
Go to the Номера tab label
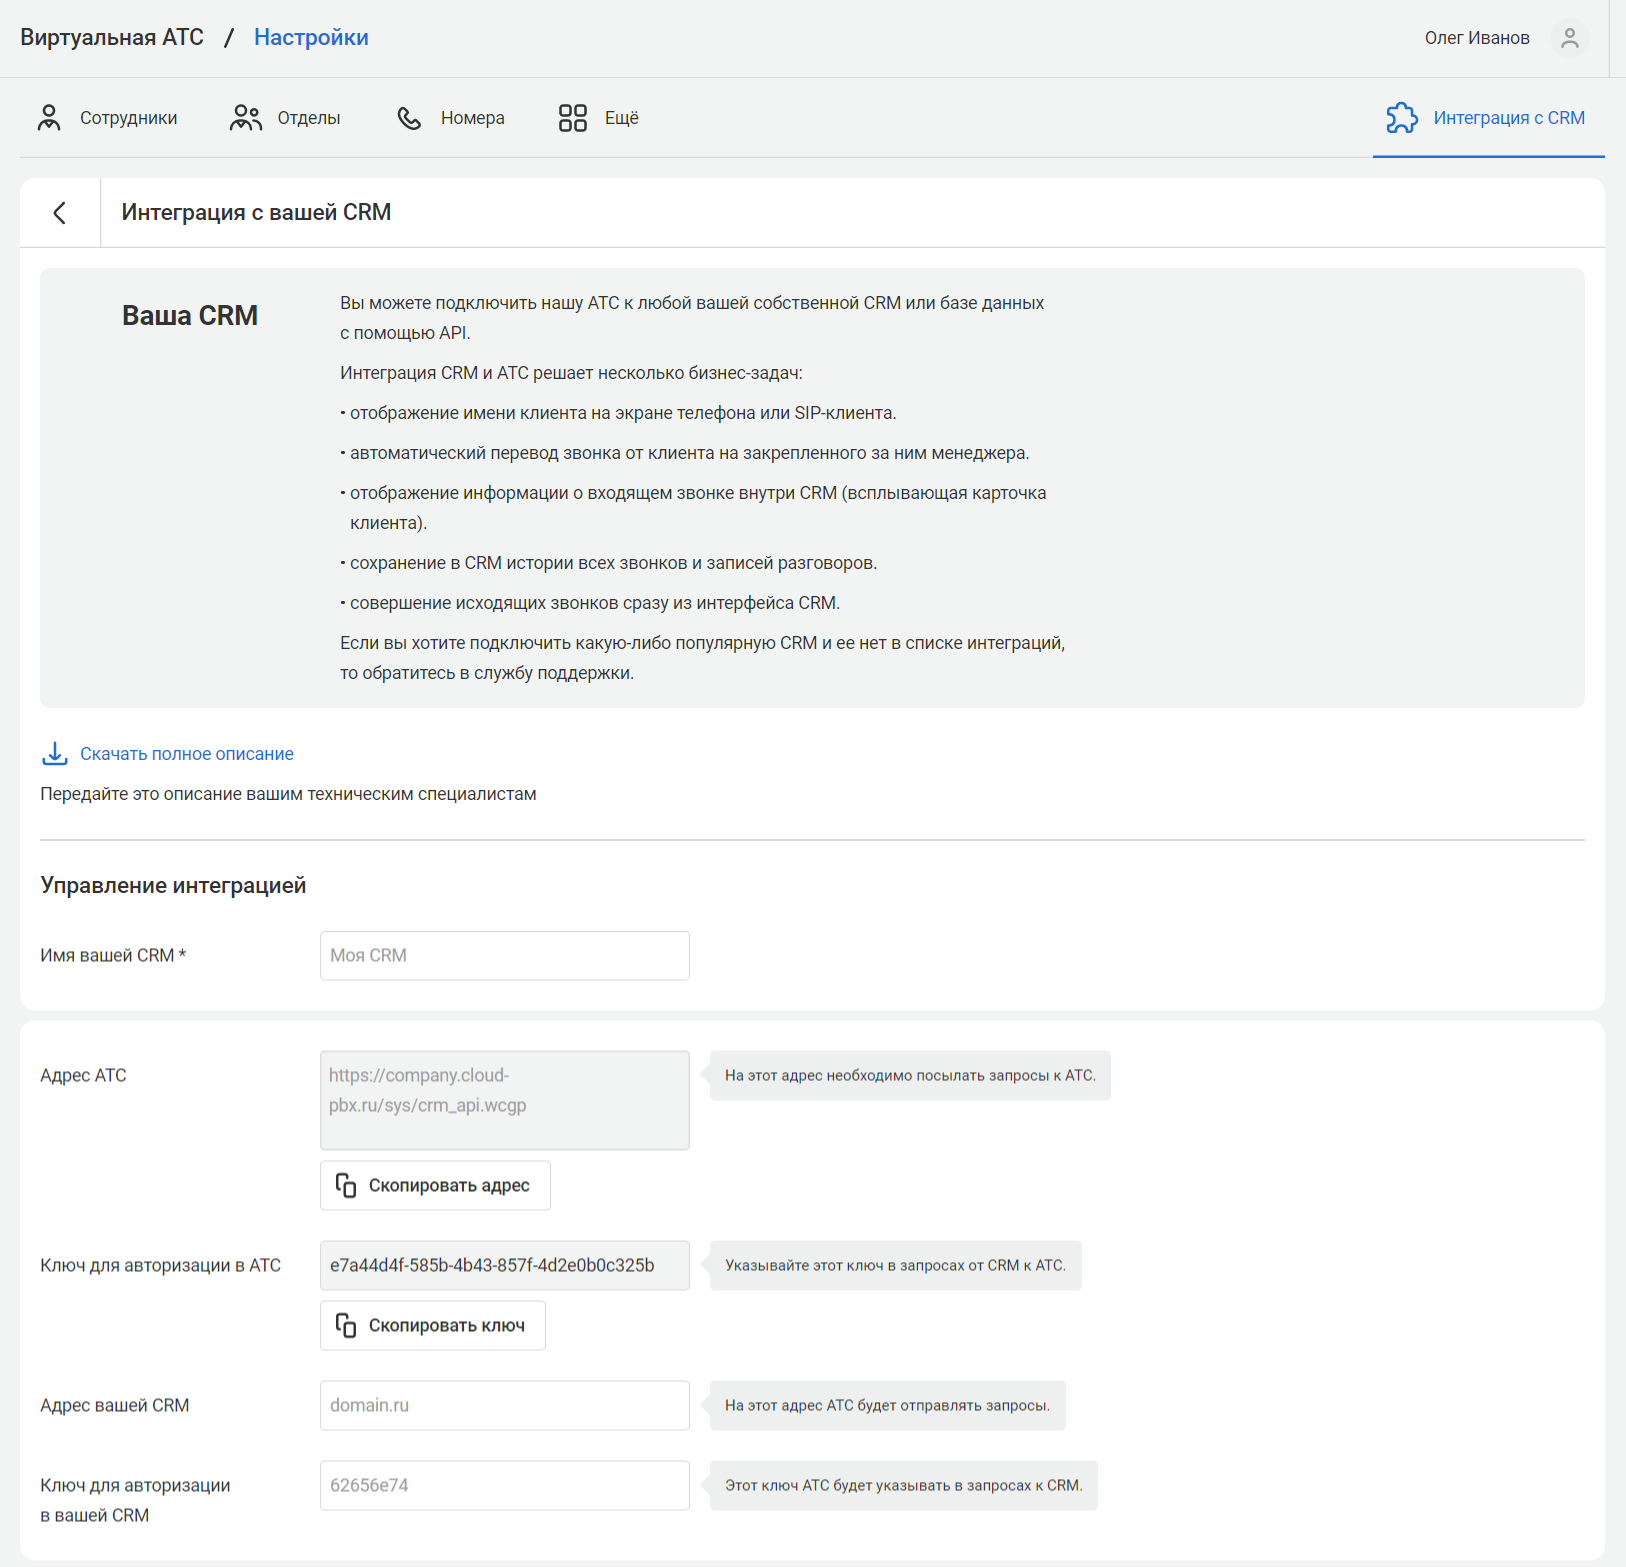click(472, 118)
